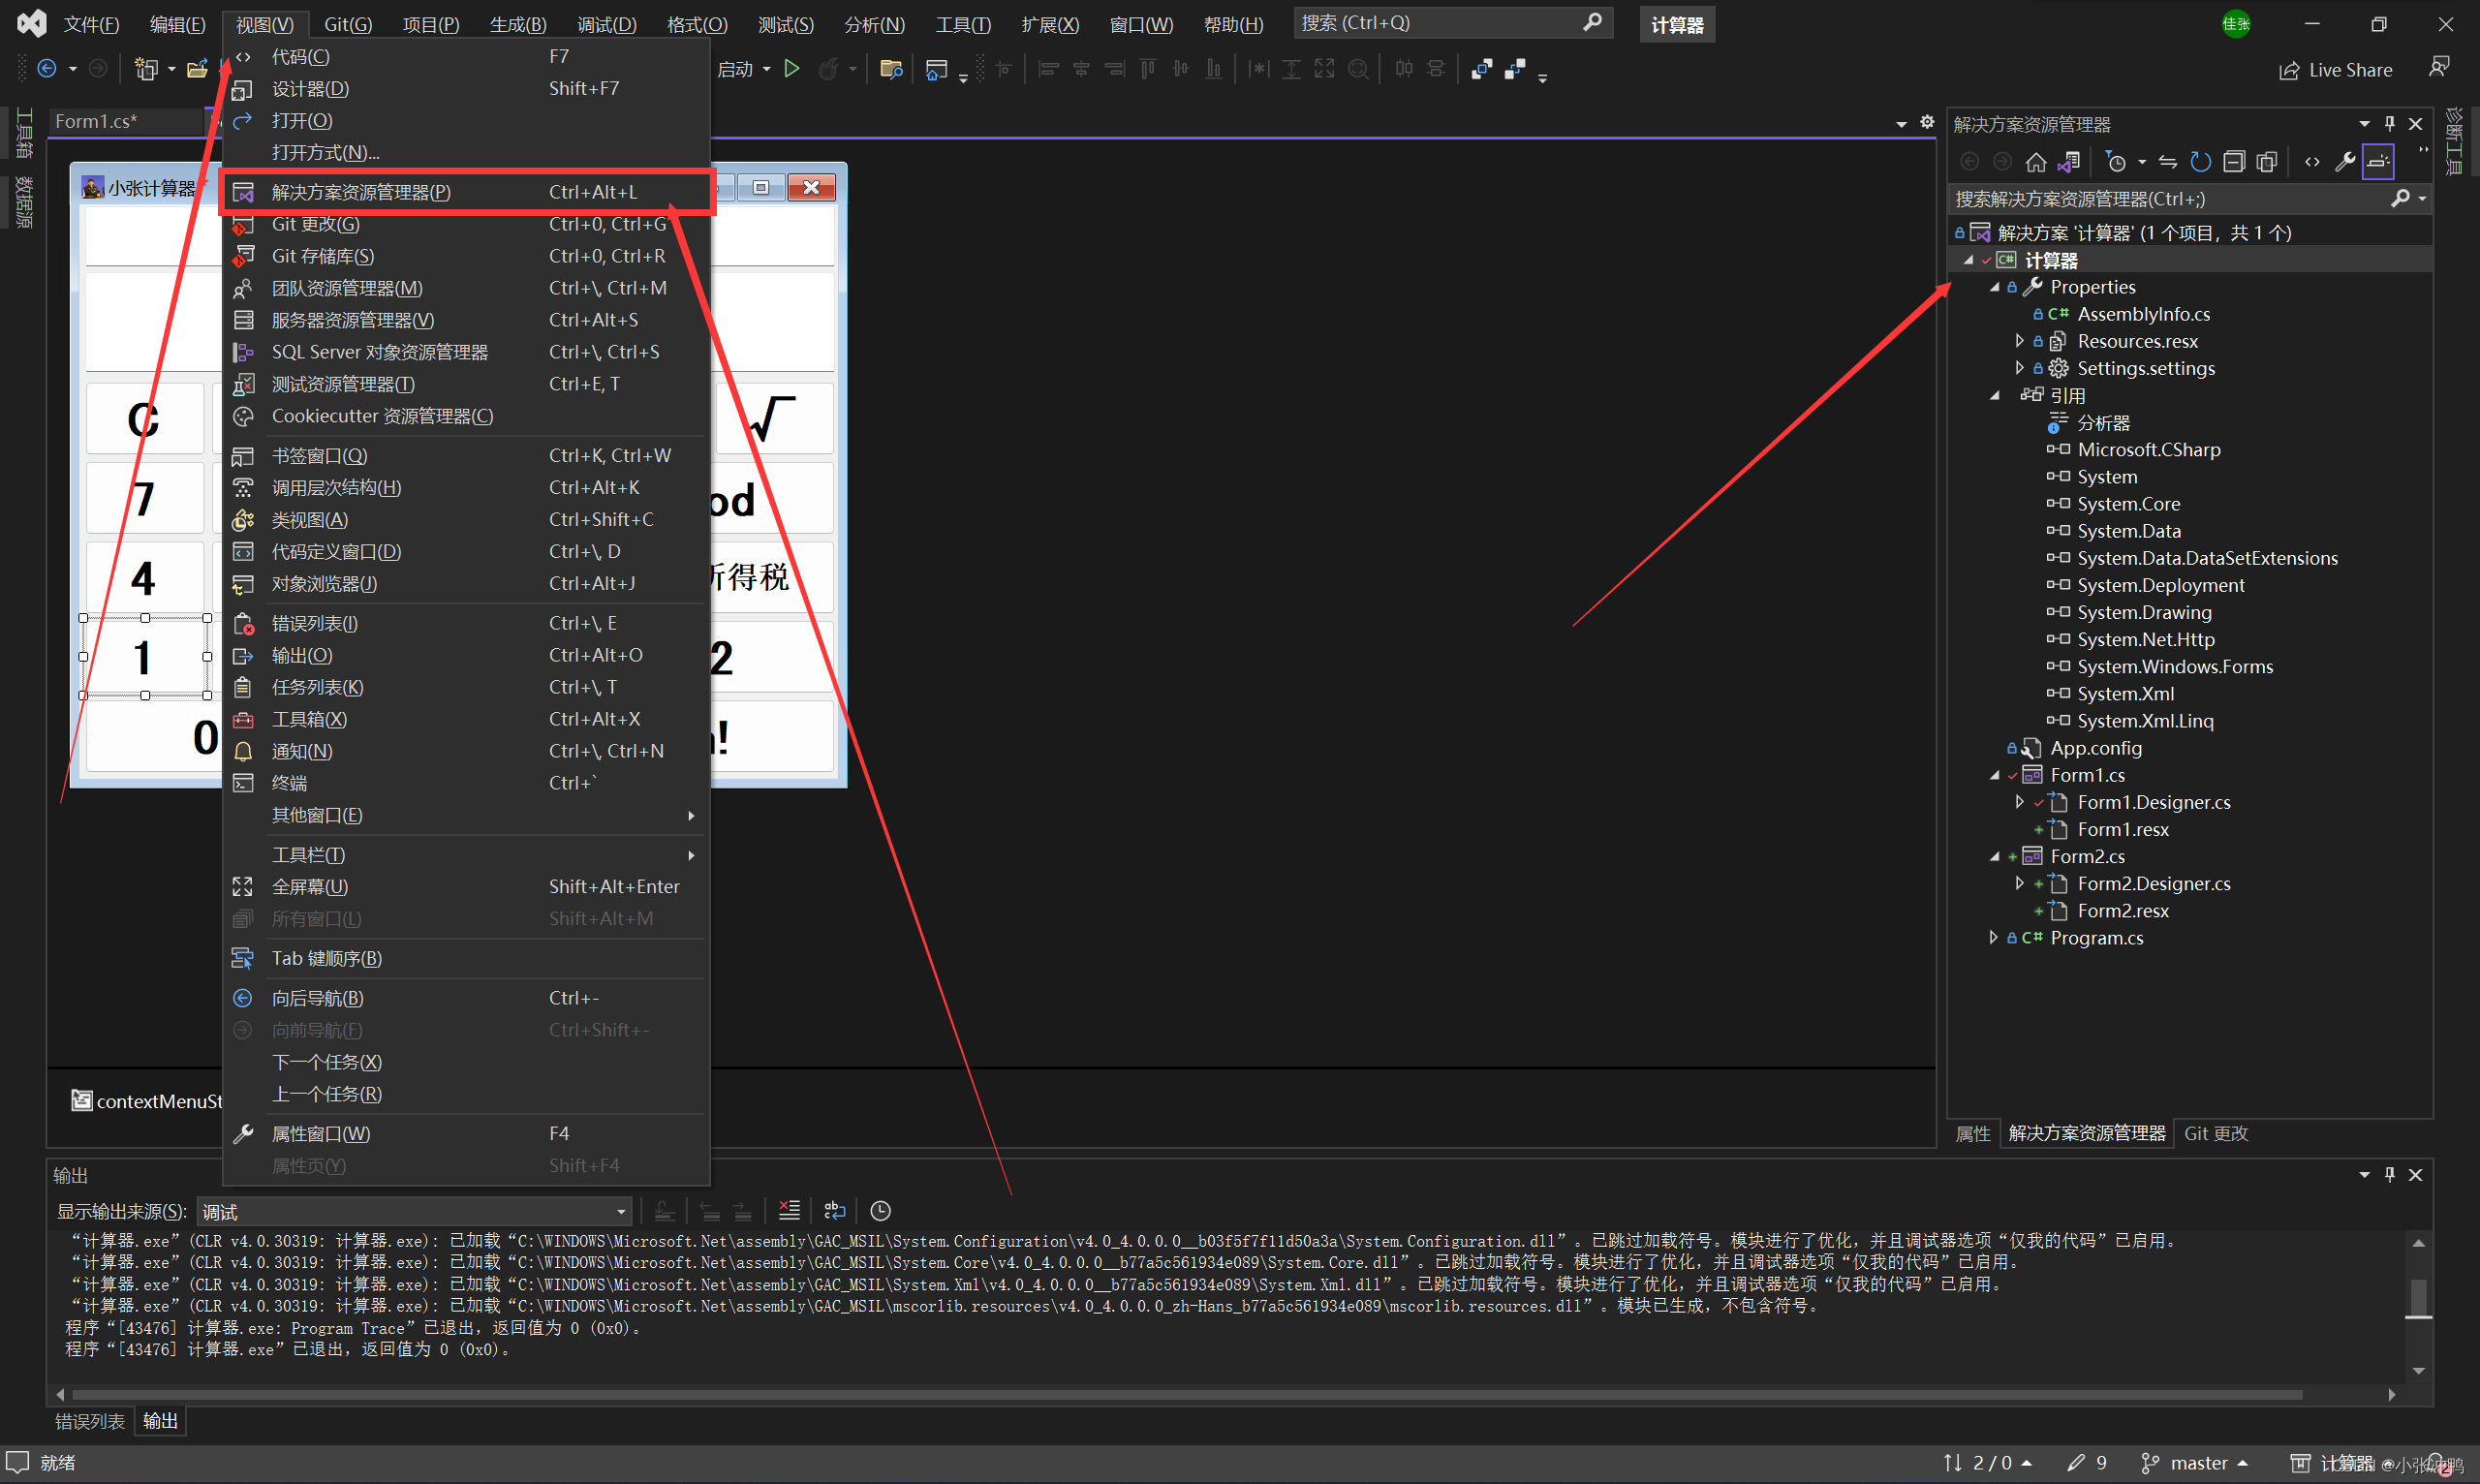Click the Output panel horizontal scrollbar
This screenshot has height=1484, width=2480.
[x=1186, y=1394]
